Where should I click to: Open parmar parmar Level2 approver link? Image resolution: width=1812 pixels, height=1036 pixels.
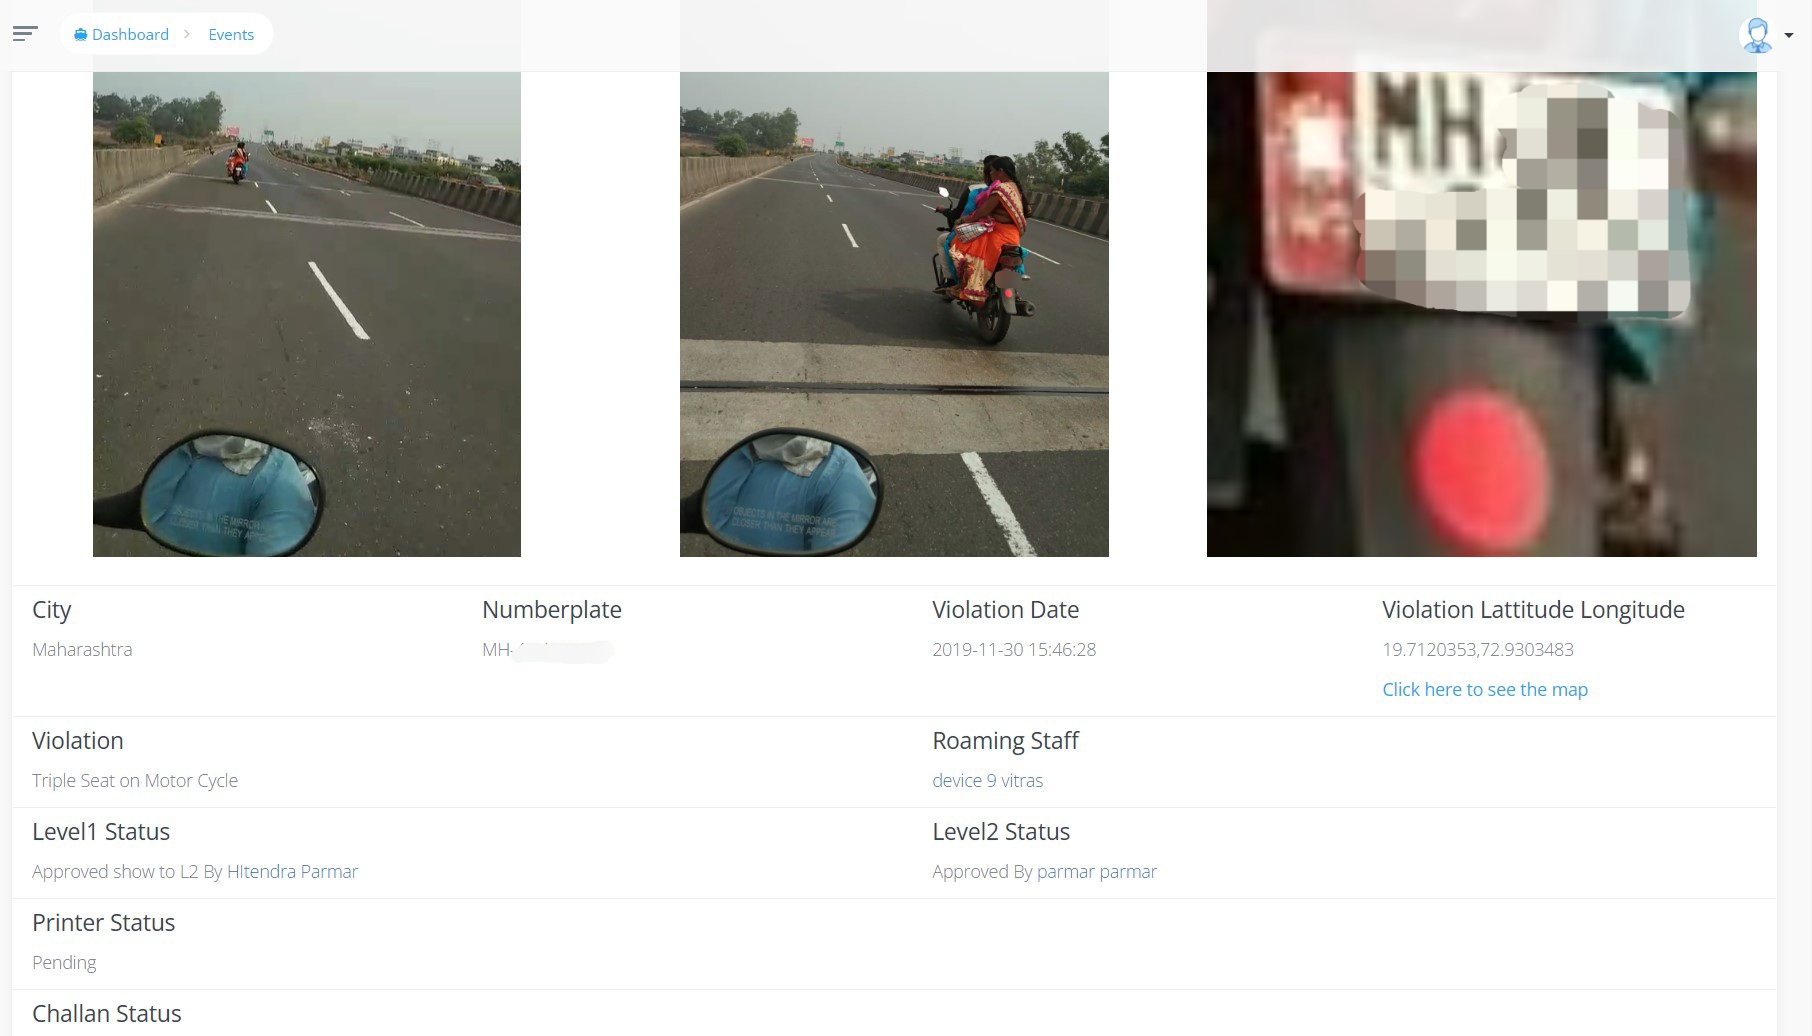pyautogui.click(x=1097, y=871)
